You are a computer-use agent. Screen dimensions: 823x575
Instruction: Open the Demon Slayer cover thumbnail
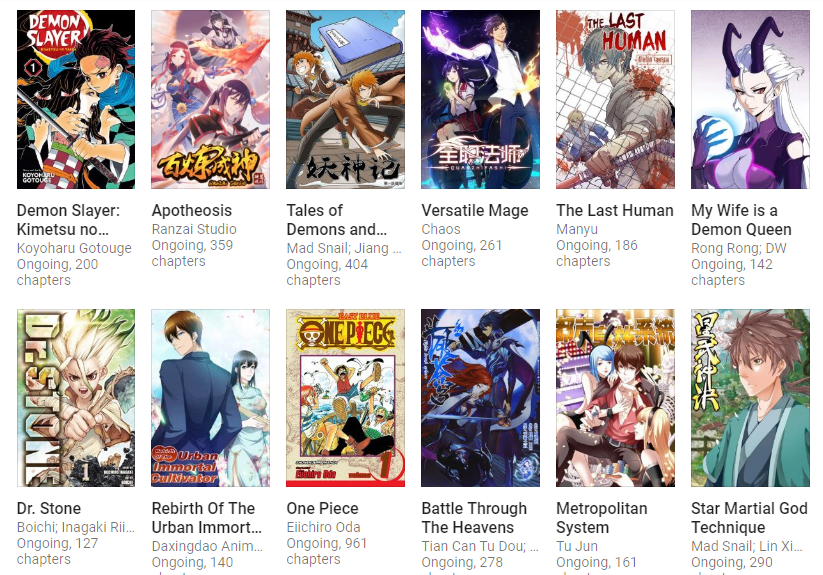pos(76,99)
